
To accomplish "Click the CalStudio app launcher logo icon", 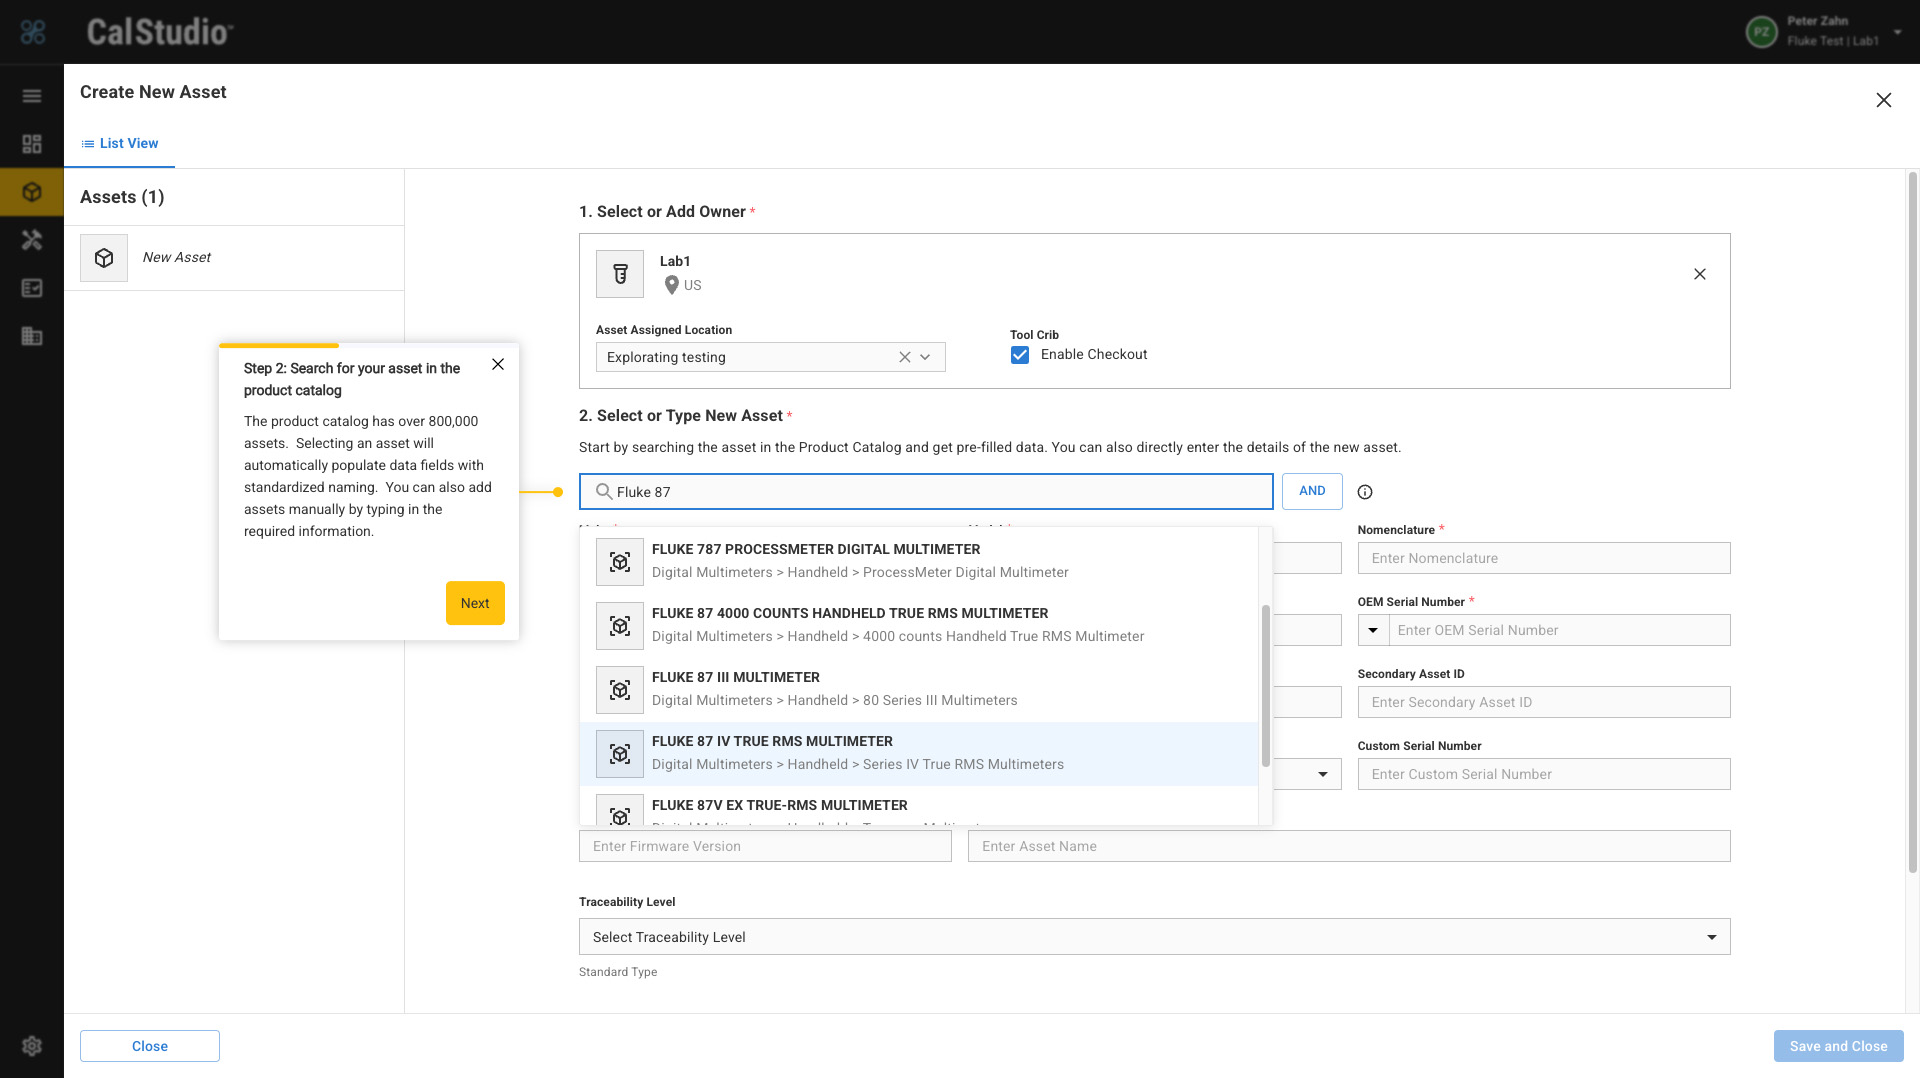I will point(33,32).
